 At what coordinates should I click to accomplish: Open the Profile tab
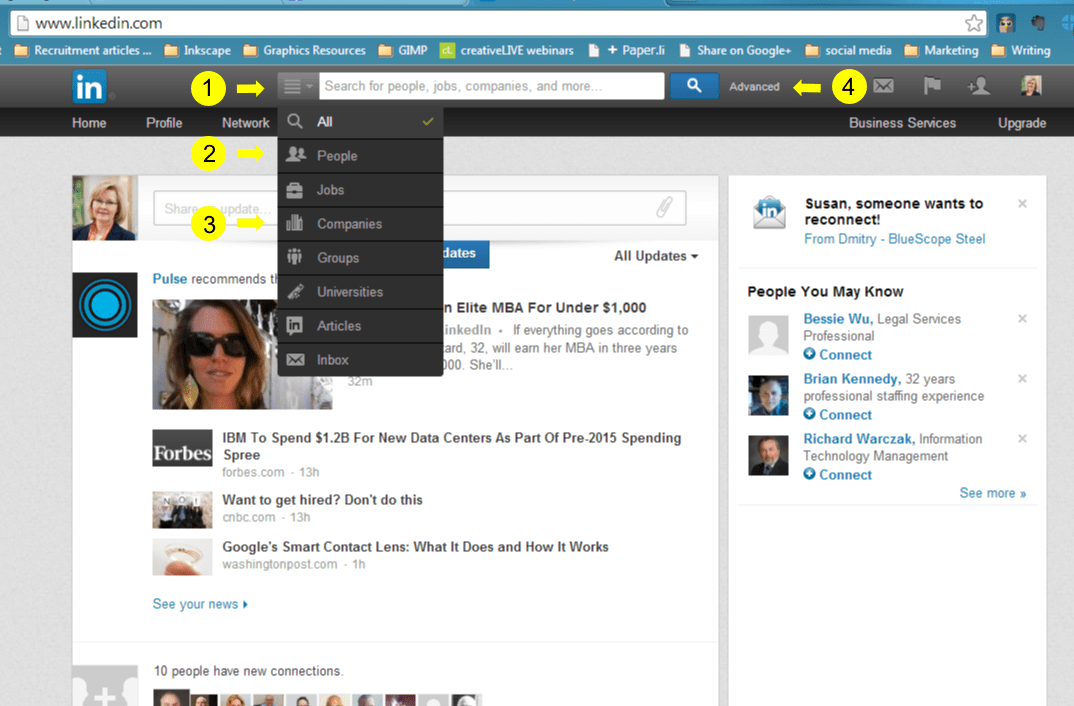(x=164, y=123)
